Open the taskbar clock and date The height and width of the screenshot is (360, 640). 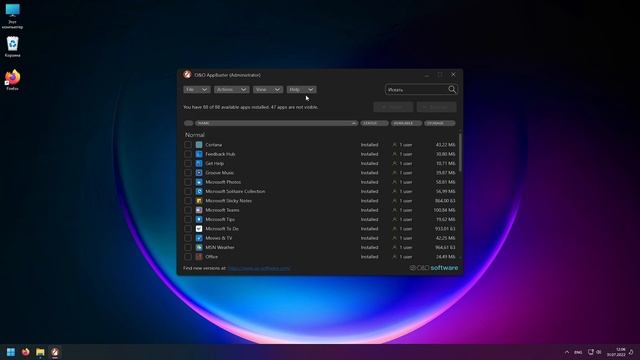point(616,352)
